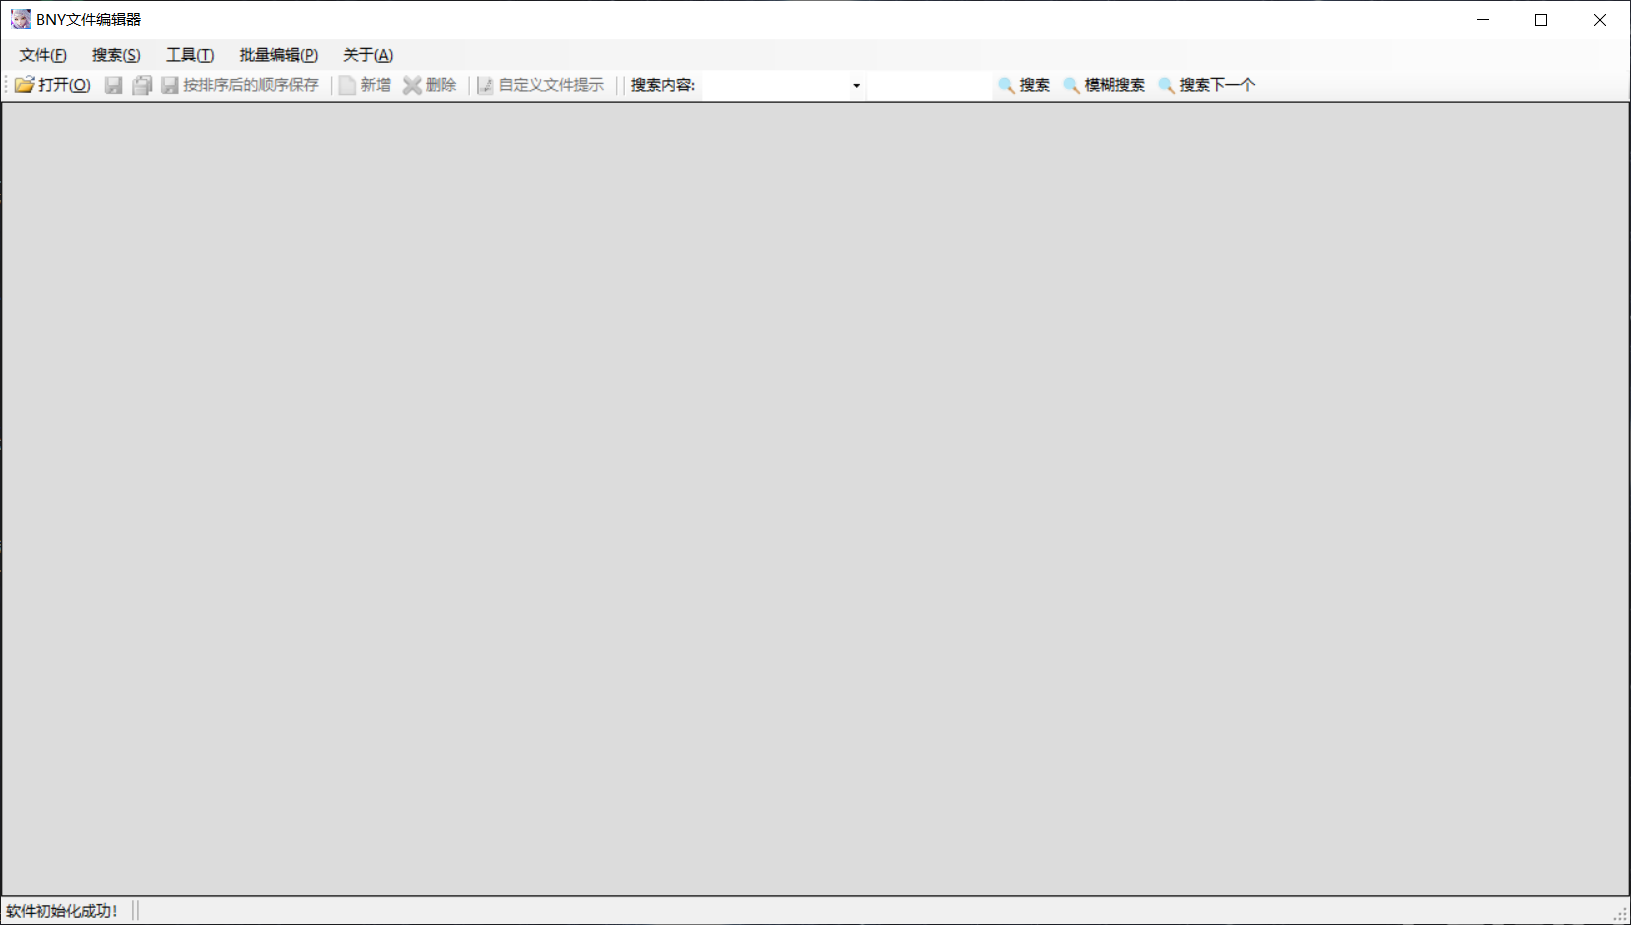Open 自定义文件提示 toolbar item
The image size is (1631, 925).
[541, 85]
